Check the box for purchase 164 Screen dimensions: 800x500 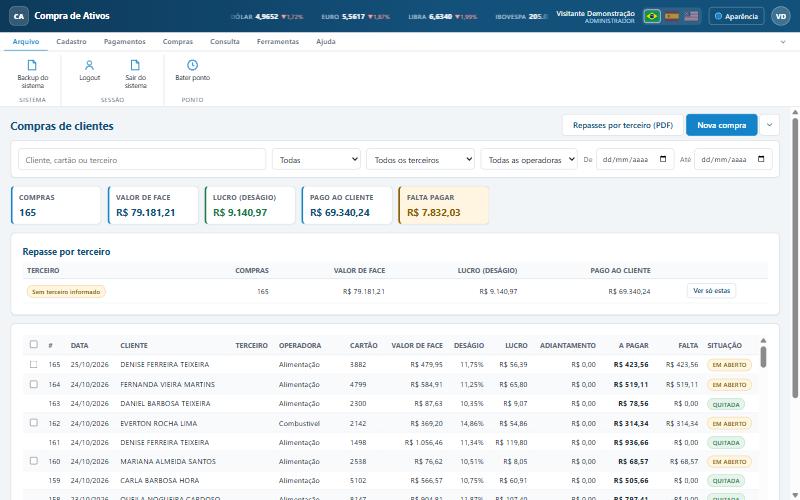(34, 384)
